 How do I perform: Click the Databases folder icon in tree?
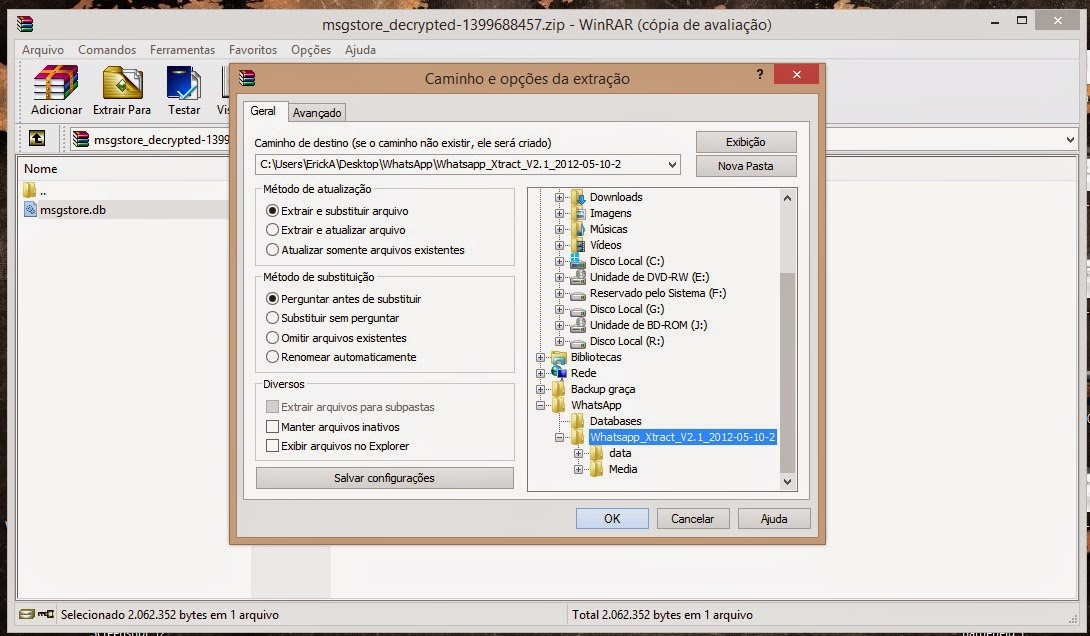point(578,421)
